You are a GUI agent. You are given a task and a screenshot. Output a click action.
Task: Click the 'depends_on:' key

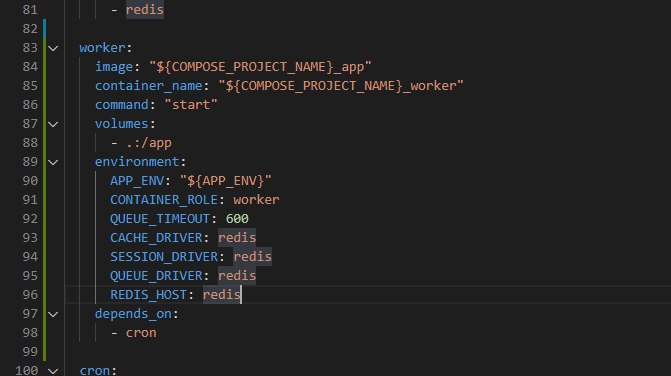point(137,314)
